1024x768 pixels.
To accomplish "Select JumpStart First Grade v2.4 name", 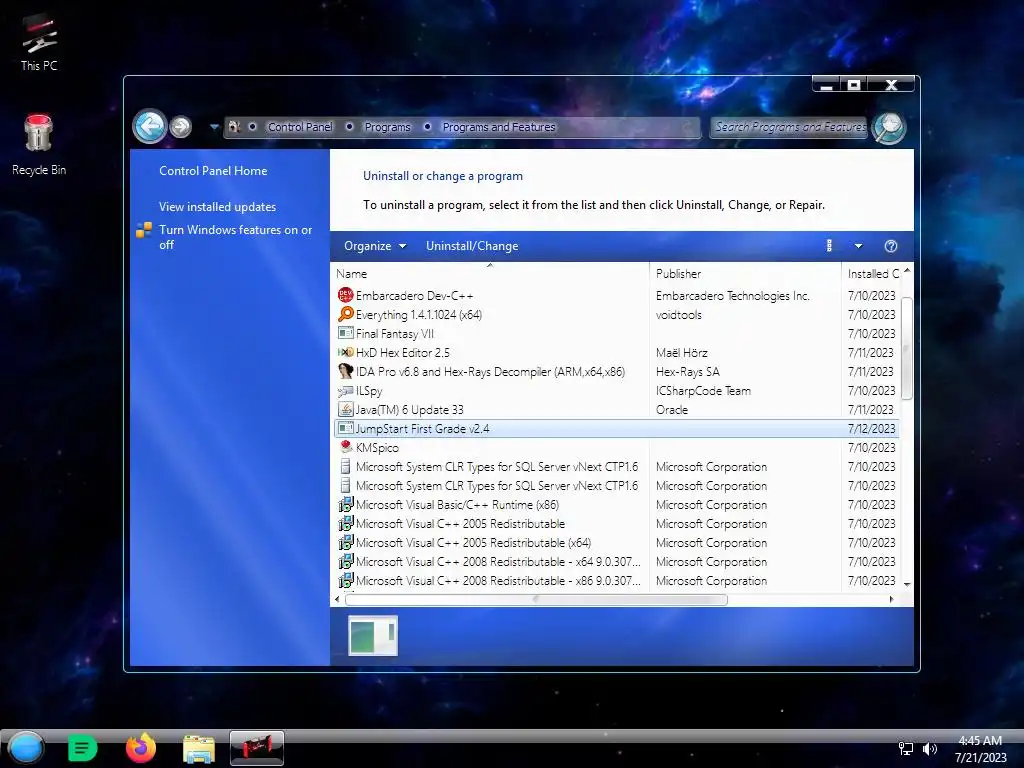I will pos(422,428).
